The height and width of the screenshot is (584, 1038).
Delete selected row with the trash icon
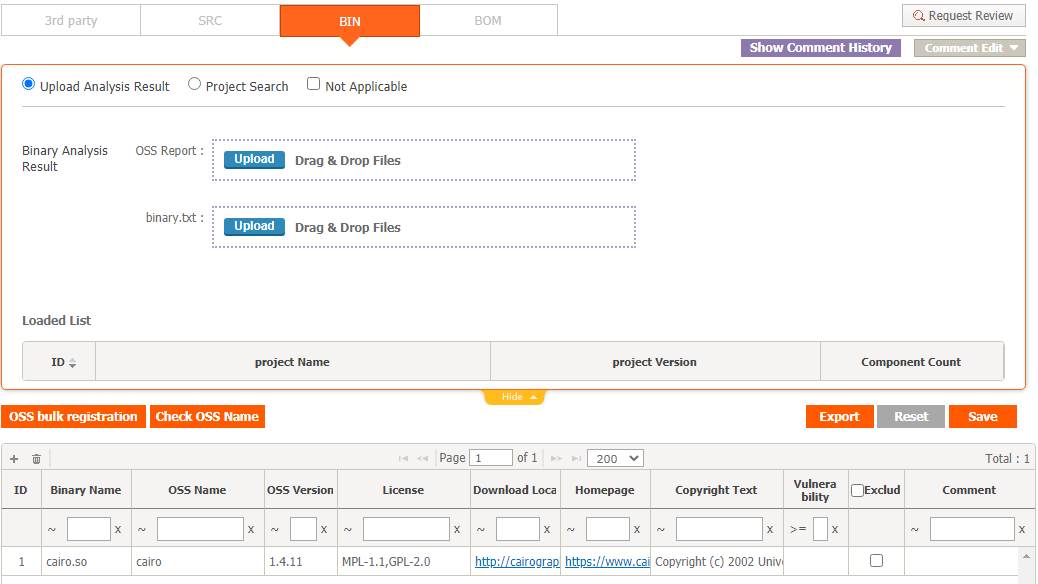(x=36, y=458)
